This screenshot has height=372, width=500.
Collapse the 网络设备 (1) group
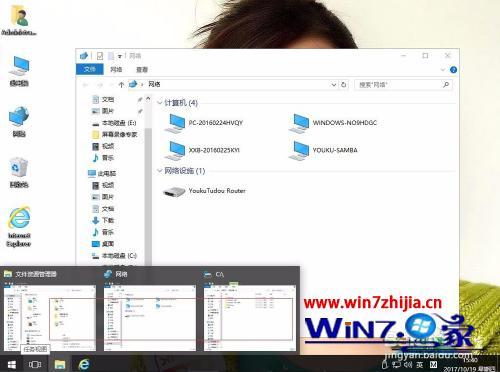pyautogui.click(x=159, y=171)
